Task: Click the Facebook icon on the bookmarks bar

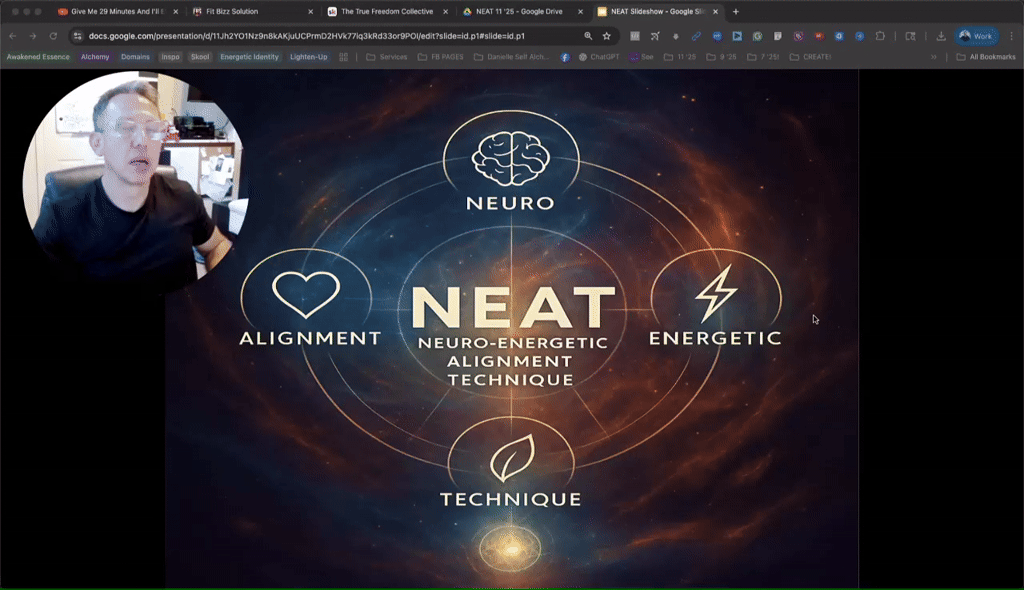Action: (x=565, y=57)
